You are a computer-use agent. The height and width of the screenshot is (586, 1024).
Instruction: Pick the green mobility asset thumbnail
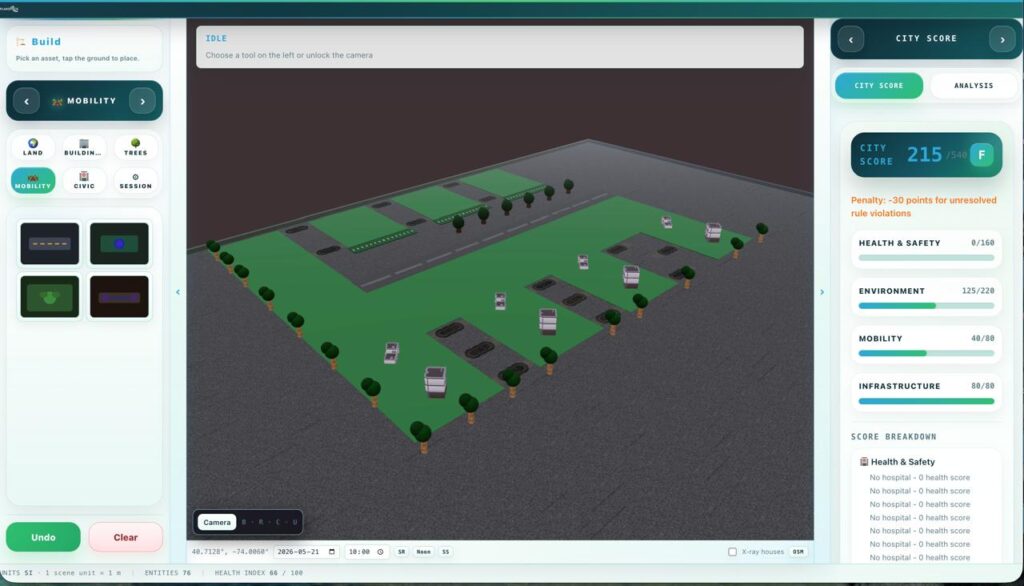click(x=50, y=297)
